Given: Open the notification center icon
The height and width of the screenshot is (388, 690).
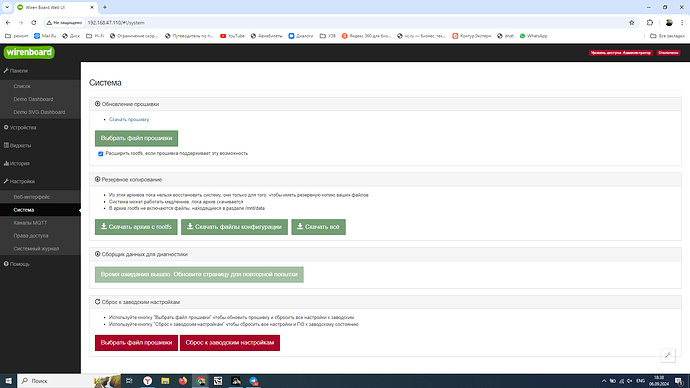Looking at the screenshot, I should pyautogui.click(x=679, y=381).
